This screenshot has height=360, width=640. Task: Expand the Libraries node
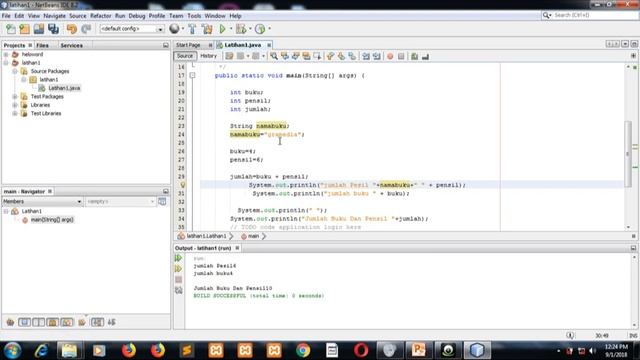click(x=15, y=105)
